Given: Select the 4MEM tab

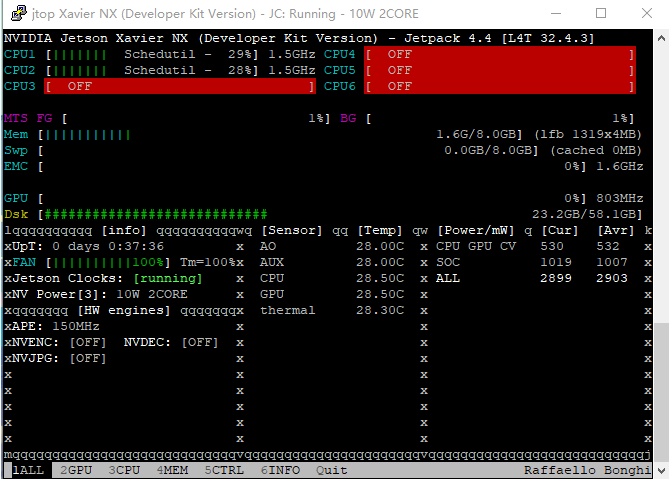Looking at the screenshot, I should pos(172,470).
